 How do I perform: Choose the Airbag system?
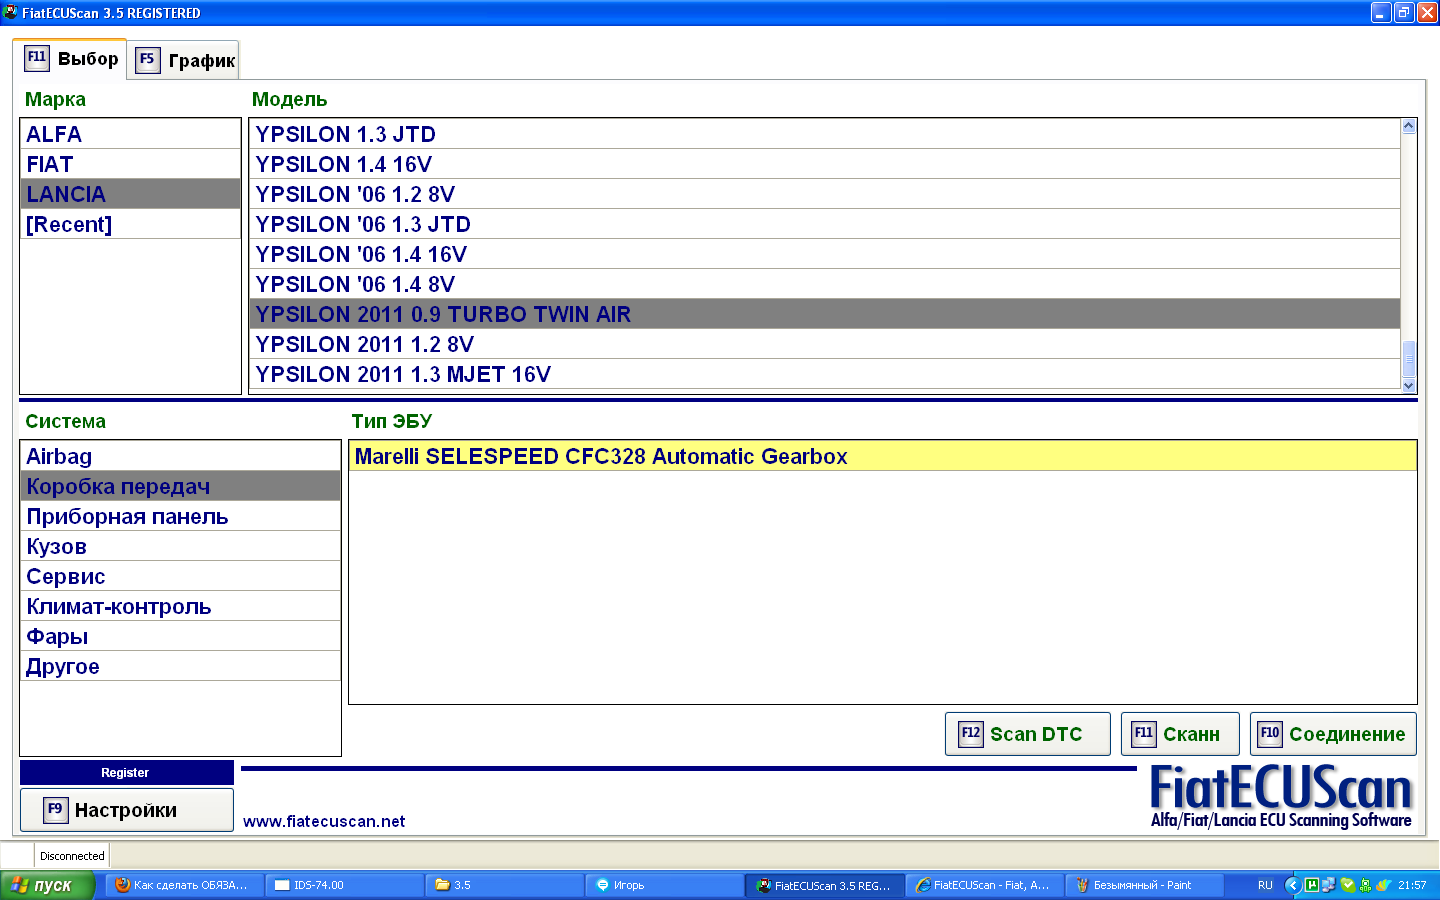pos(180,456)
